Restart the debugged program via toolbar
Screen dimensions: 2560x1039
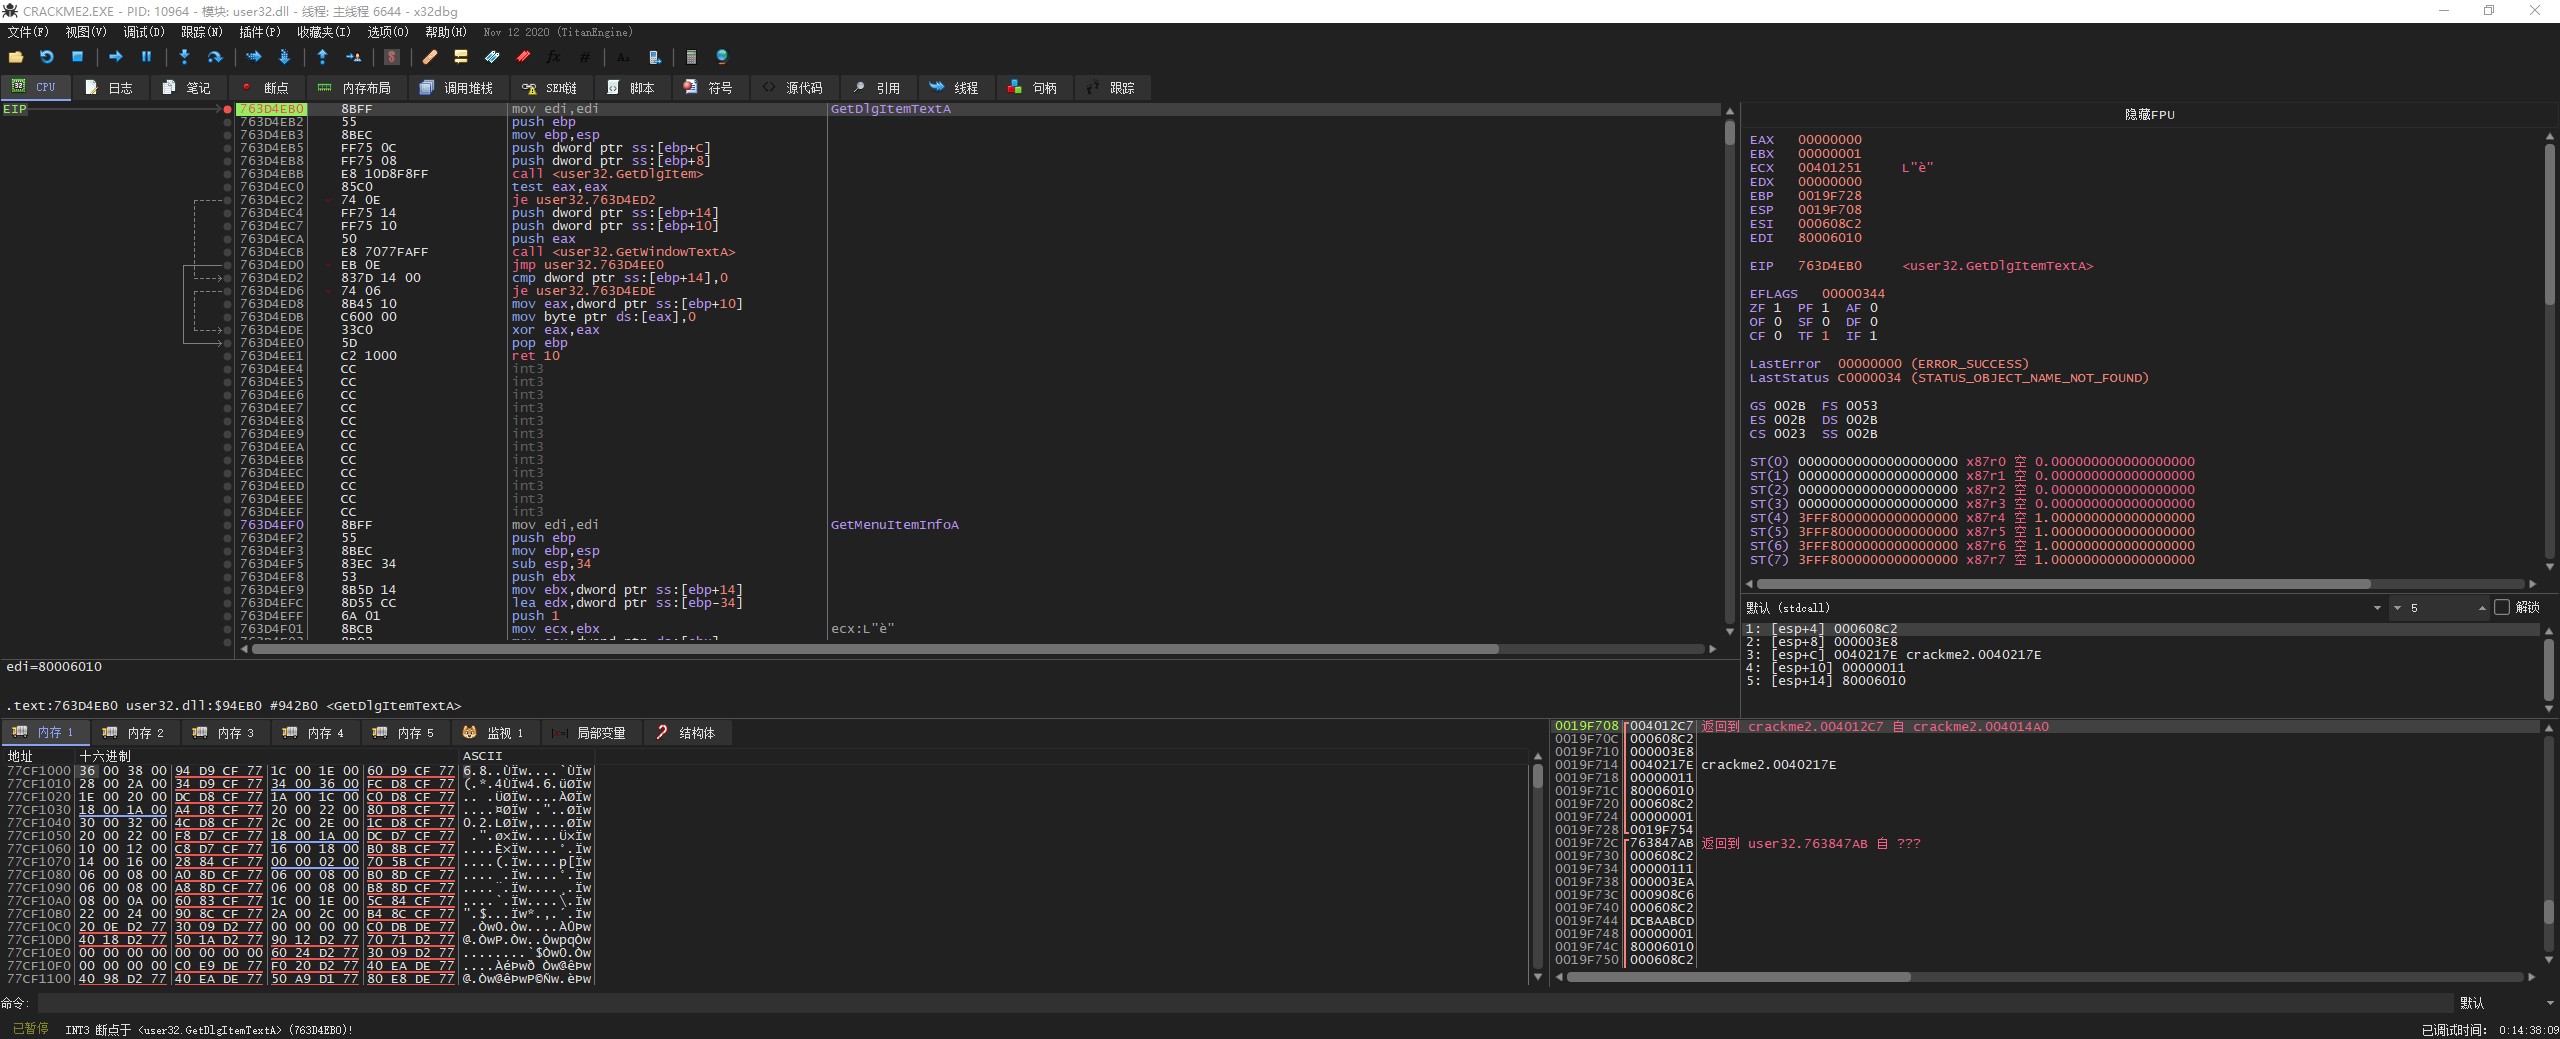(46, 57)
